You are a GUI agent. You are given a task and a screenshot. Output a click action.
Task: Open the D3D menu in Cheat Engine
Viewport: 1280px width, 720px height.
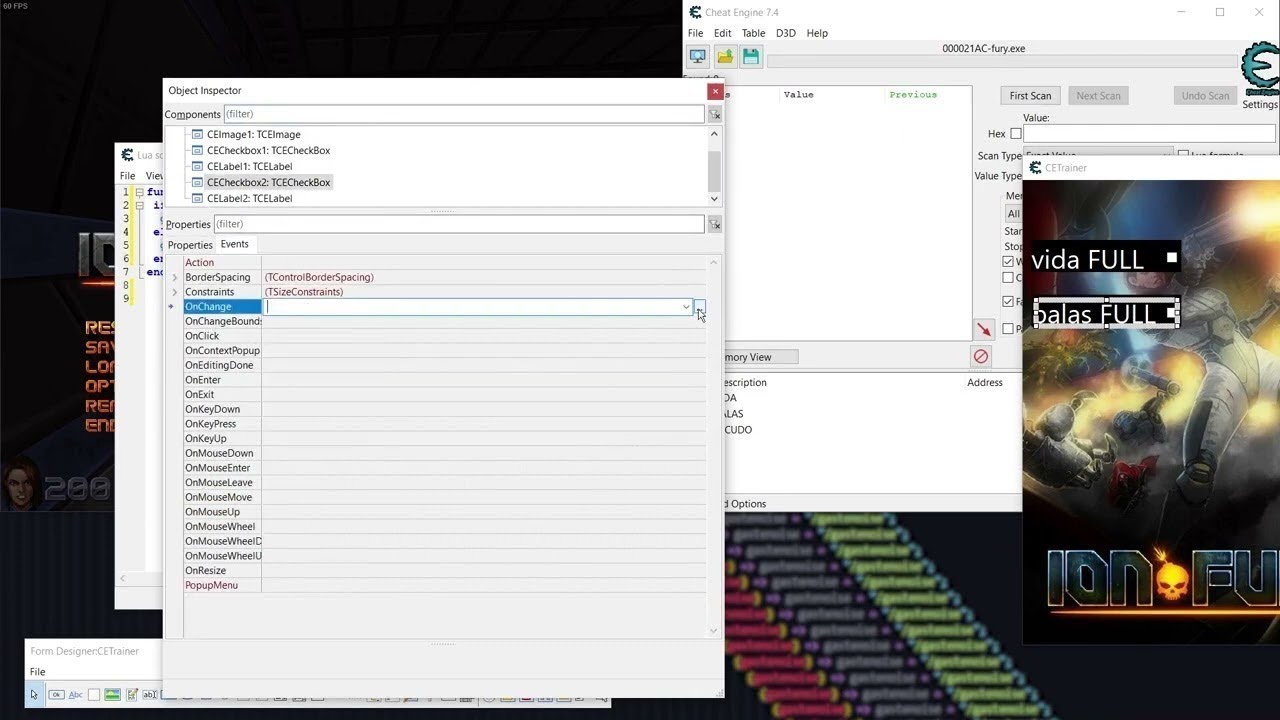coord(786,33)
